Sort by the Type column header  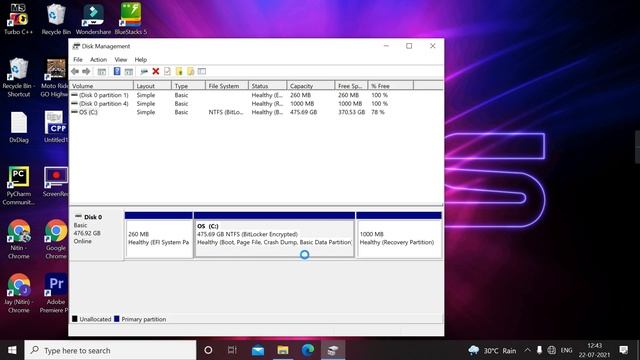[x=188, y=86]
